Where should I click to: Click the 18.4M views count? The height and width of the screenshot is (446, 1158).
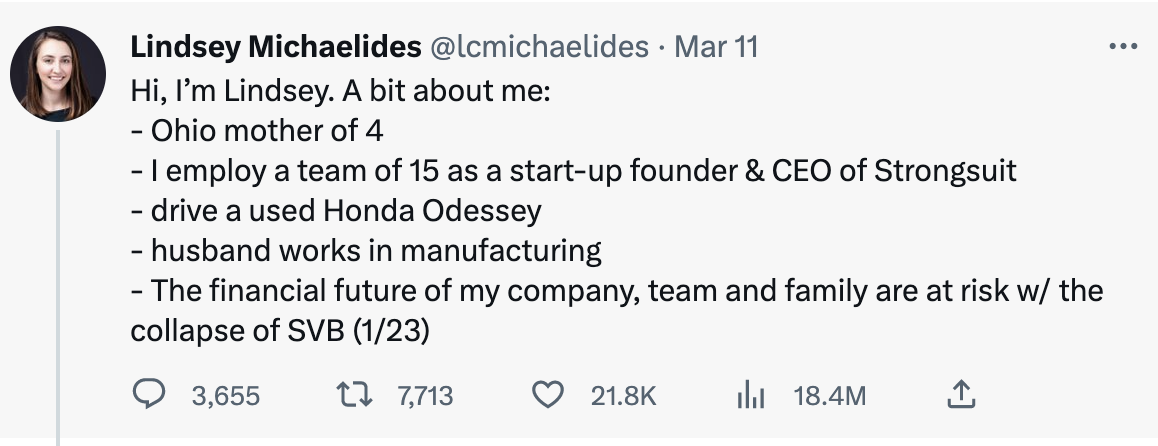(x=829, y=396)
